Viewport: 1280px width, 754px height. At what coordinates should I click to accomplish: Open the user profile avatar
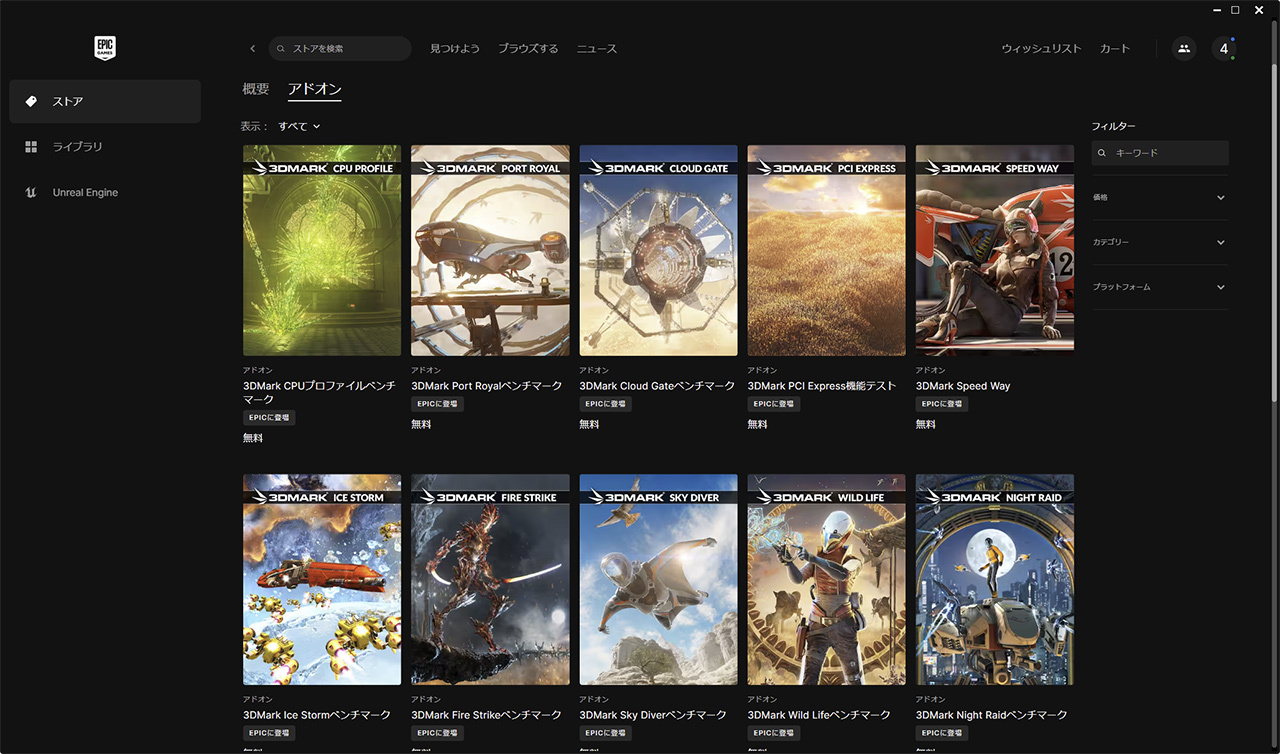pyautogui.click(x=1223, y=49)
